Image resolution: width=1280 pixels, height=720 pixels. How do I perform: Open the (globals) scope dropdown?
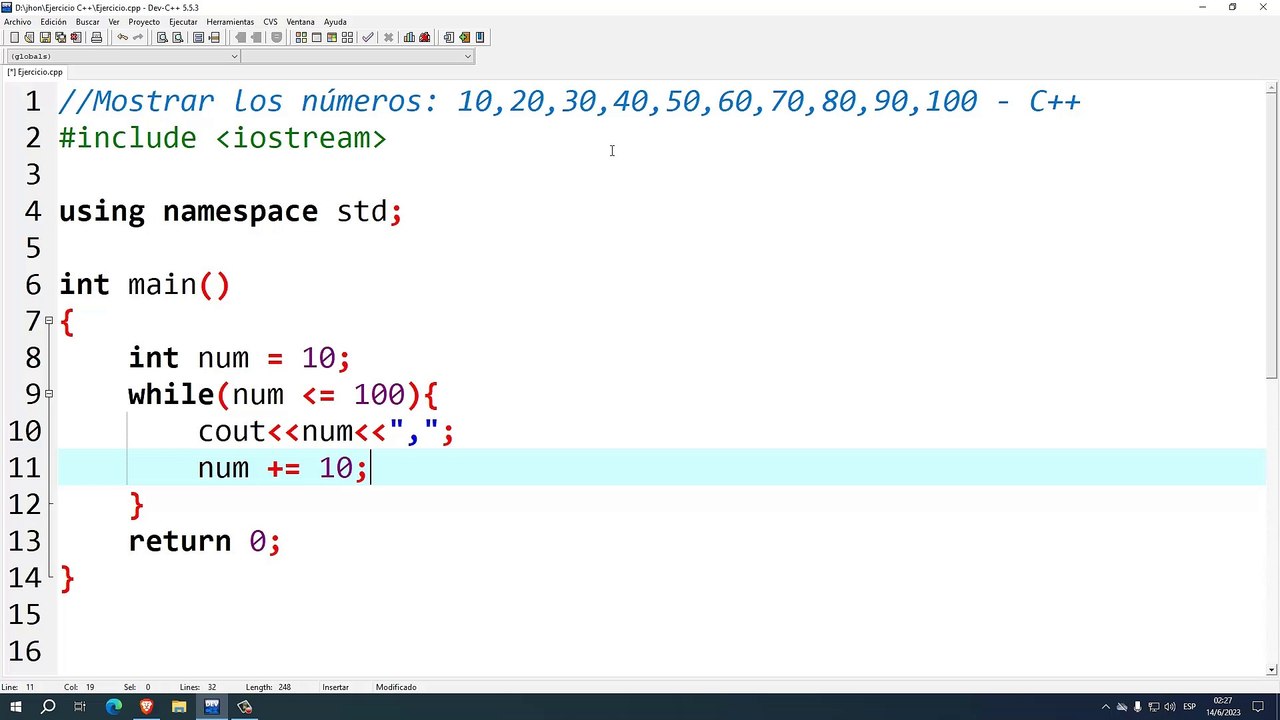(x=124, y=56)
